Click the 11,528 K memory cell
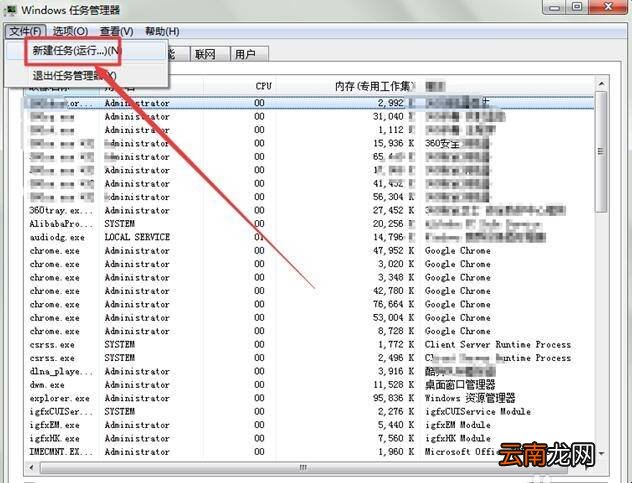The width and height of the screenshot is (632, 483). [393, 385]
